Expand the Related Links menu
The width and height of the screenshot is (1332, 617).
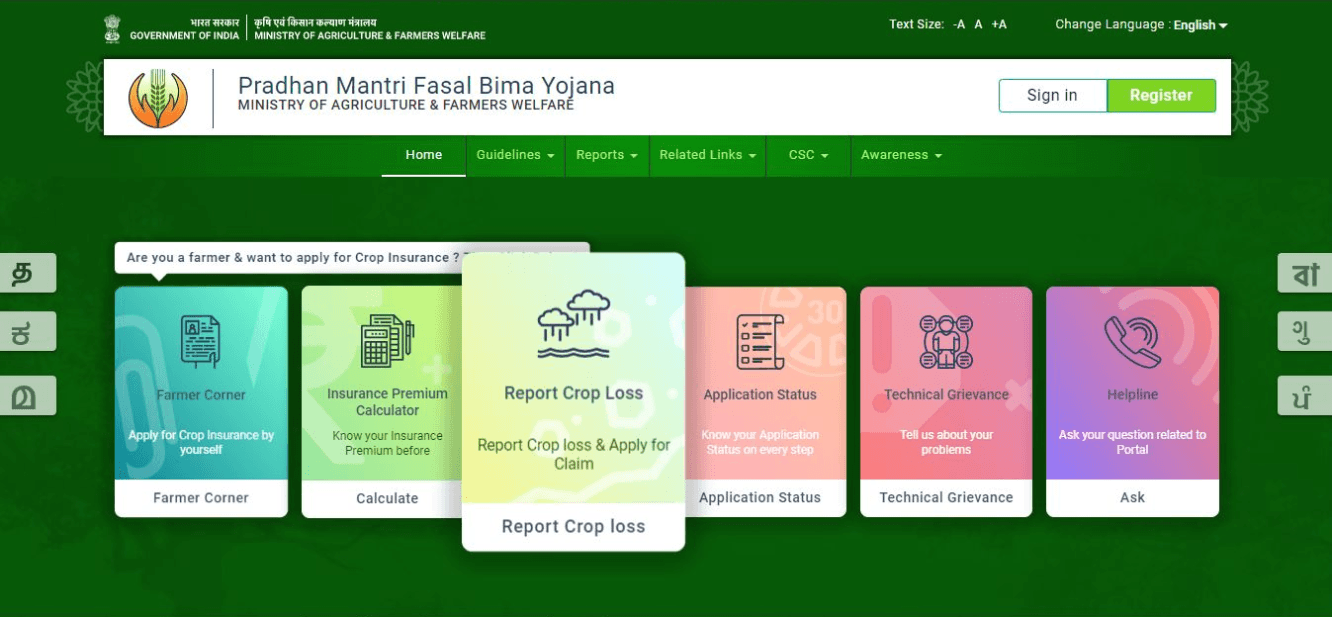pos(707,155)
